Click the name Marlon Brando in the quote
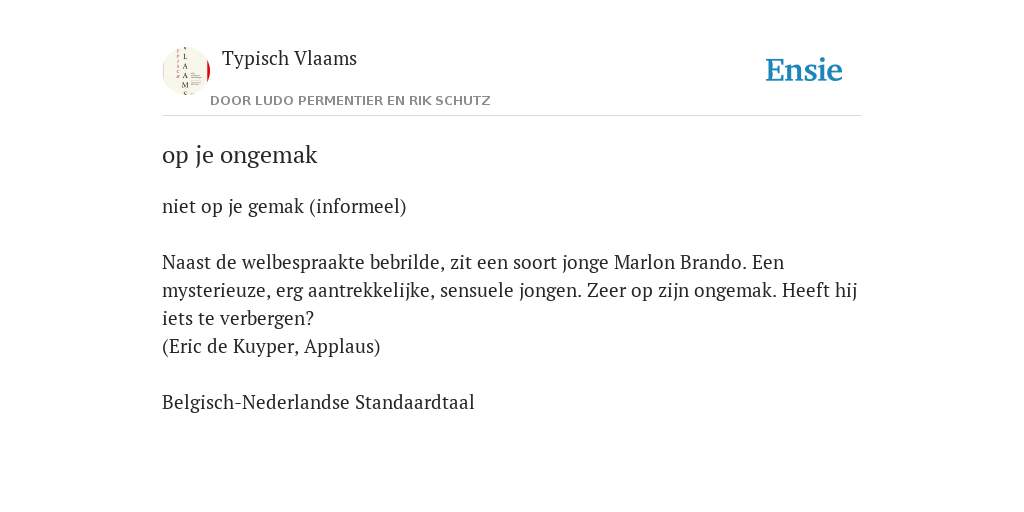 point(679,263)
